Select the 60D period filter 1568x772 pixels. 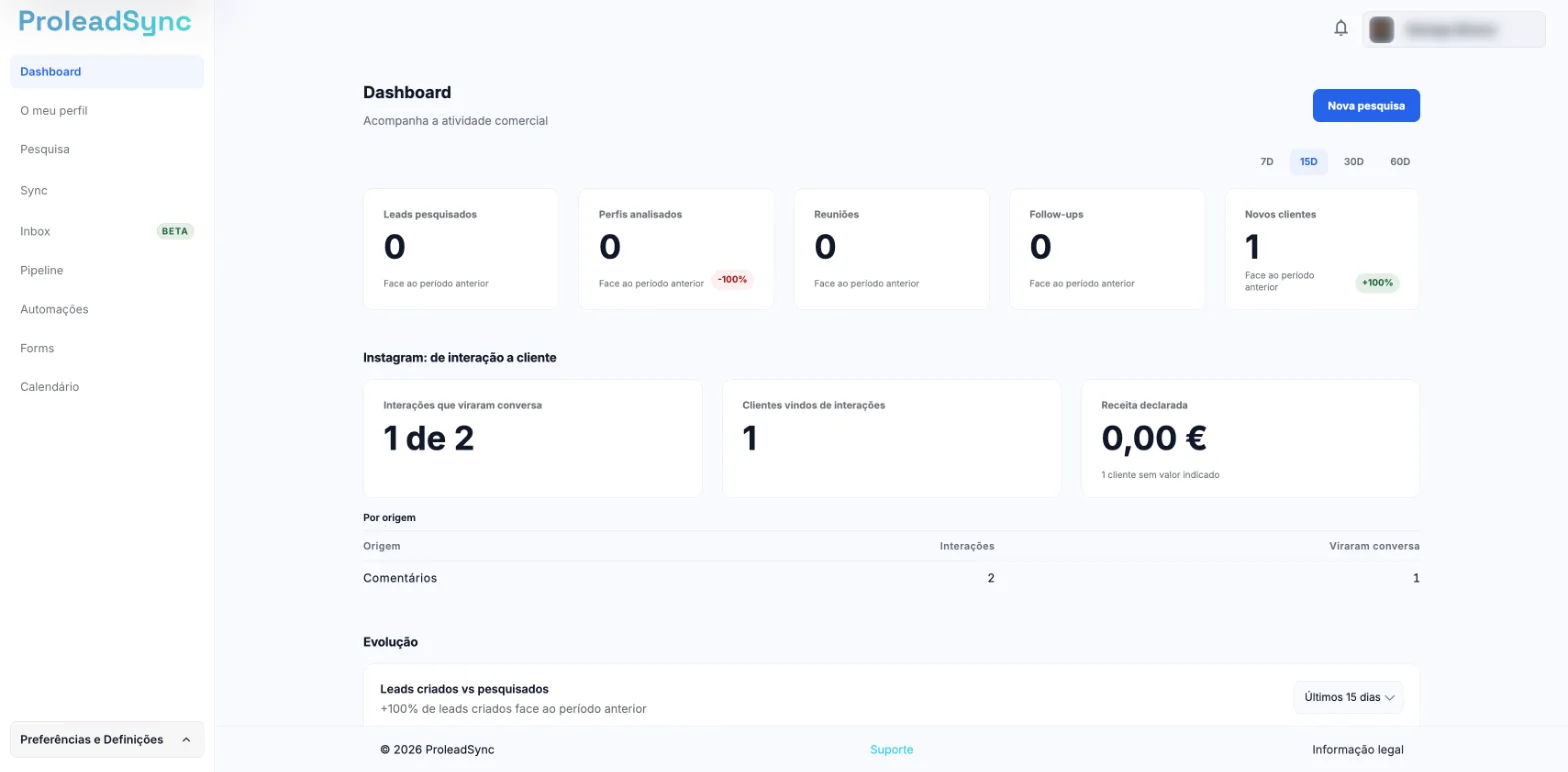(1400, 162)
